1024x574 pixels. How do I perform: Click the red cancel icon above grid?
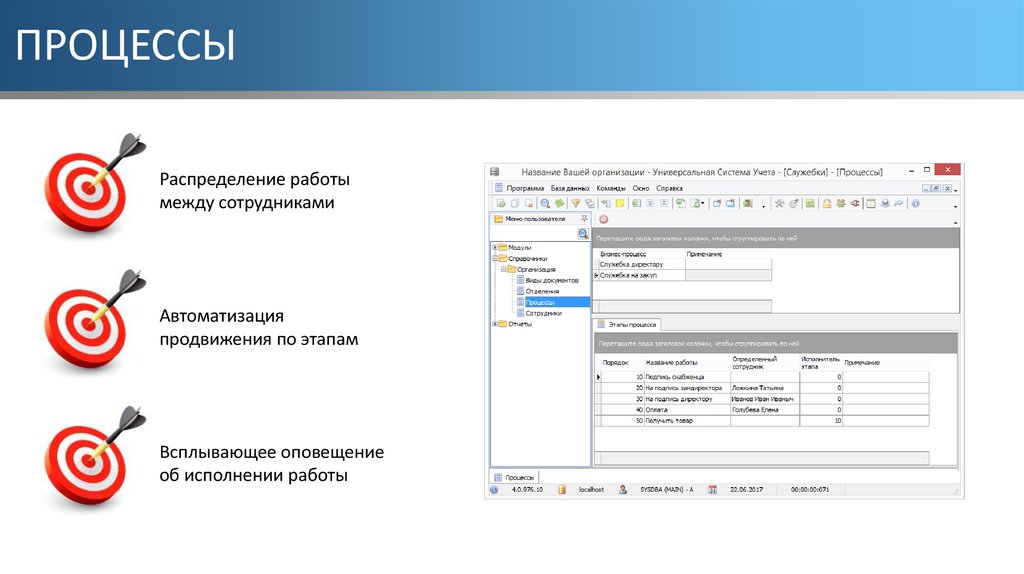[x=603, y=219]
